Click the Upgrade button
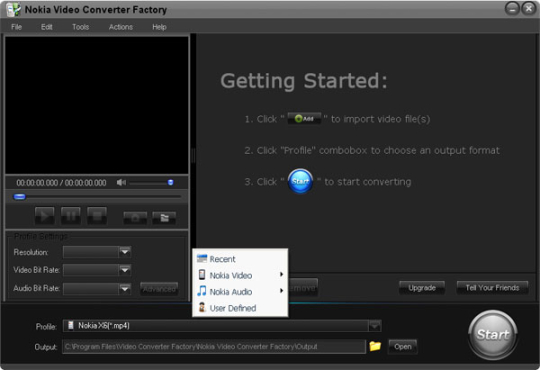Viewport: 540px width, 370px height. pos(422,288)
